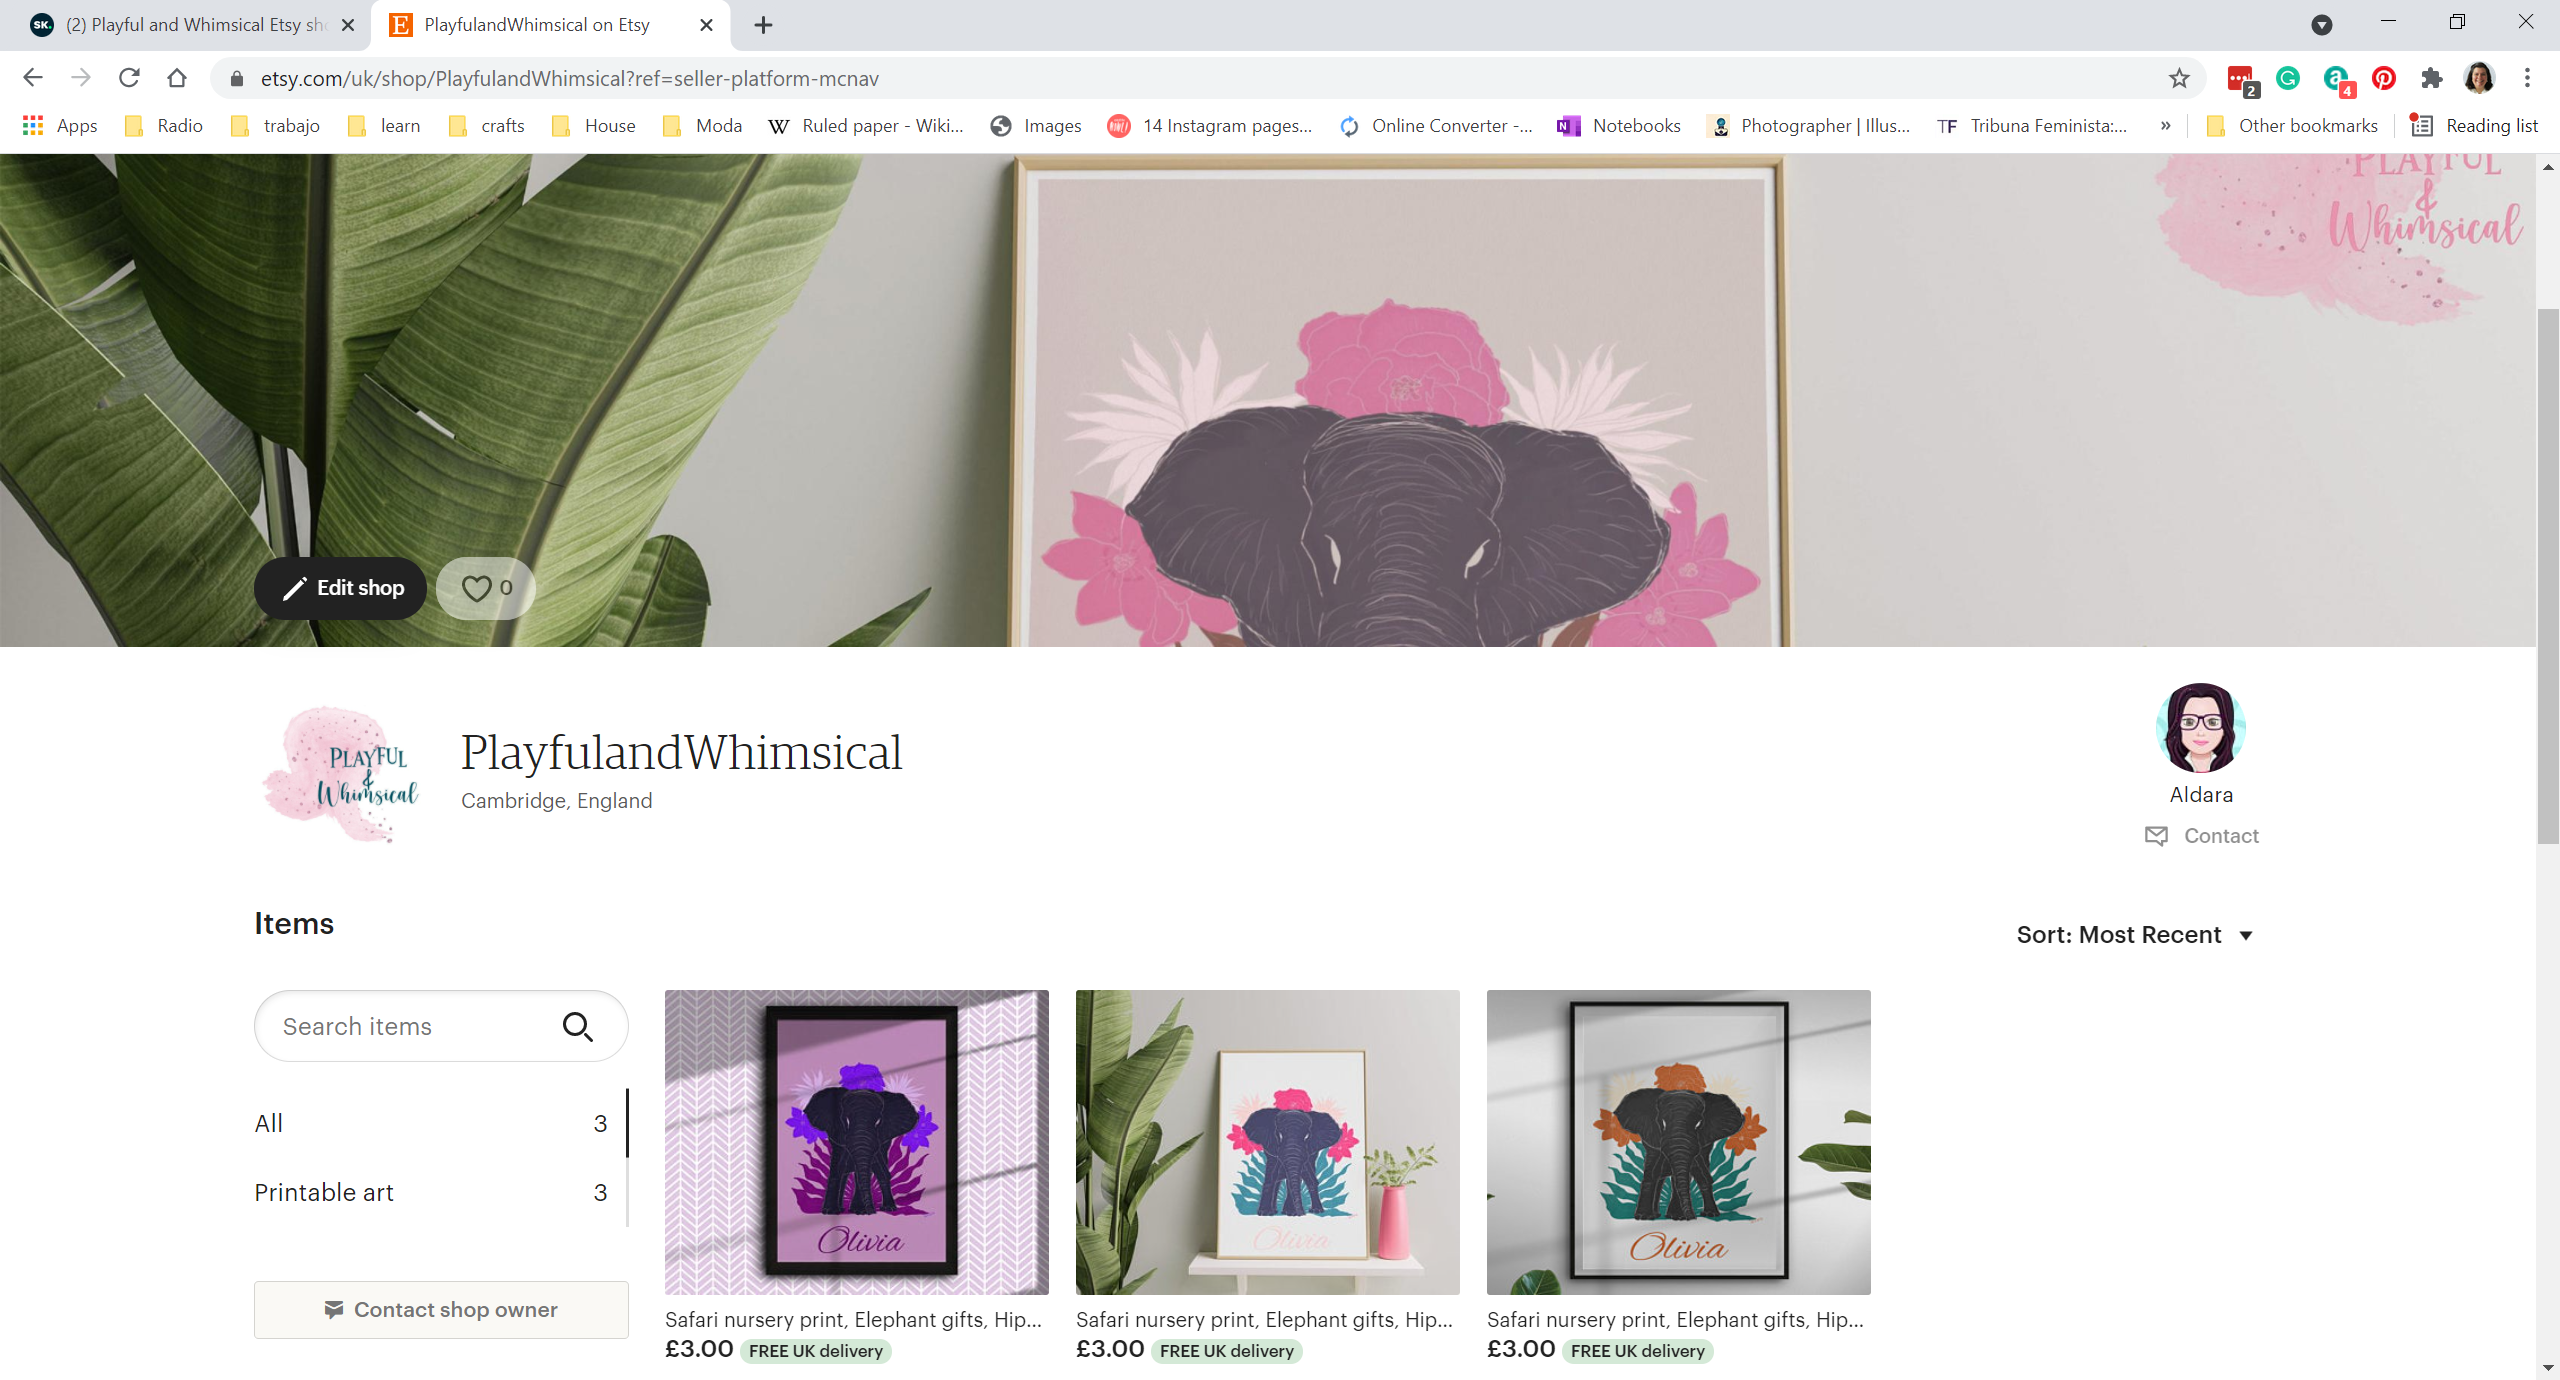2560x1380 pixels.
Task: Open the trabajo bookmarks folder
Action: pyautogui.click(x=275, y=126)
